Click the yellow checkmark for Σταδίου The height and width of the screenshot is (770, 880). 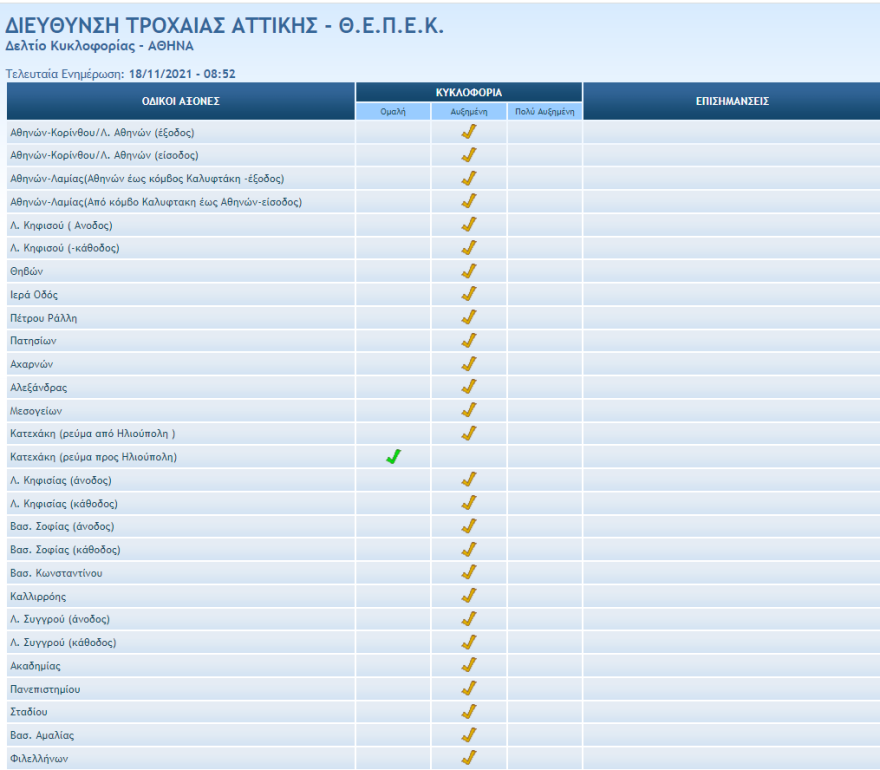click(x=468, y=711)
